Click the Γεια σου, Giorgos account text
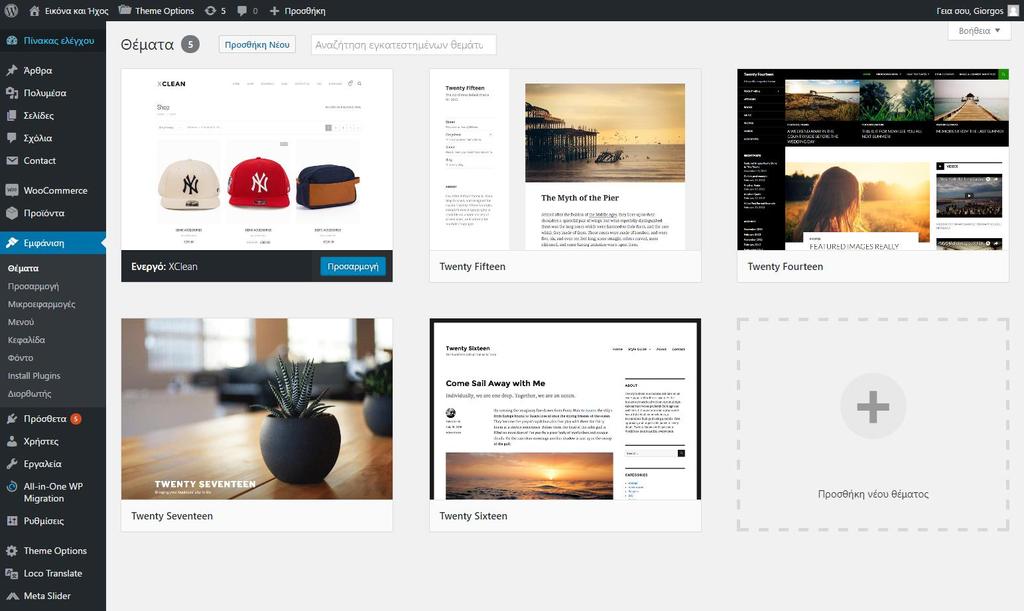 click(970, 10)
